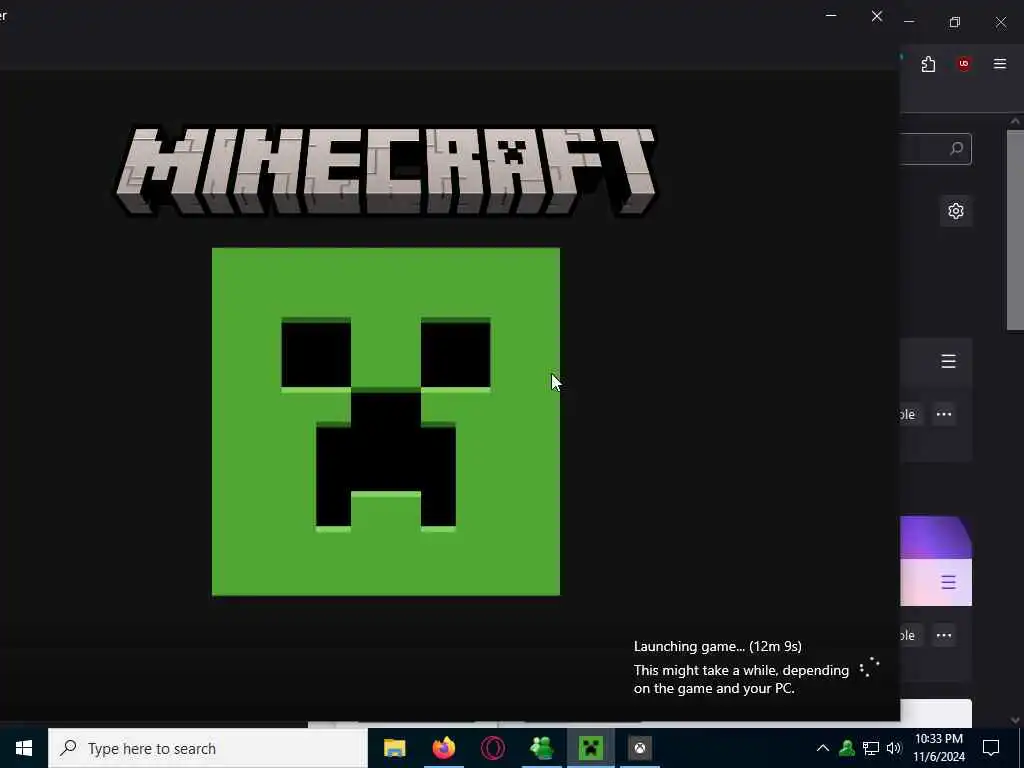Click the scrollbar down arrow in browser
Screen dimensions: 1024x768
pos(1015,720)
